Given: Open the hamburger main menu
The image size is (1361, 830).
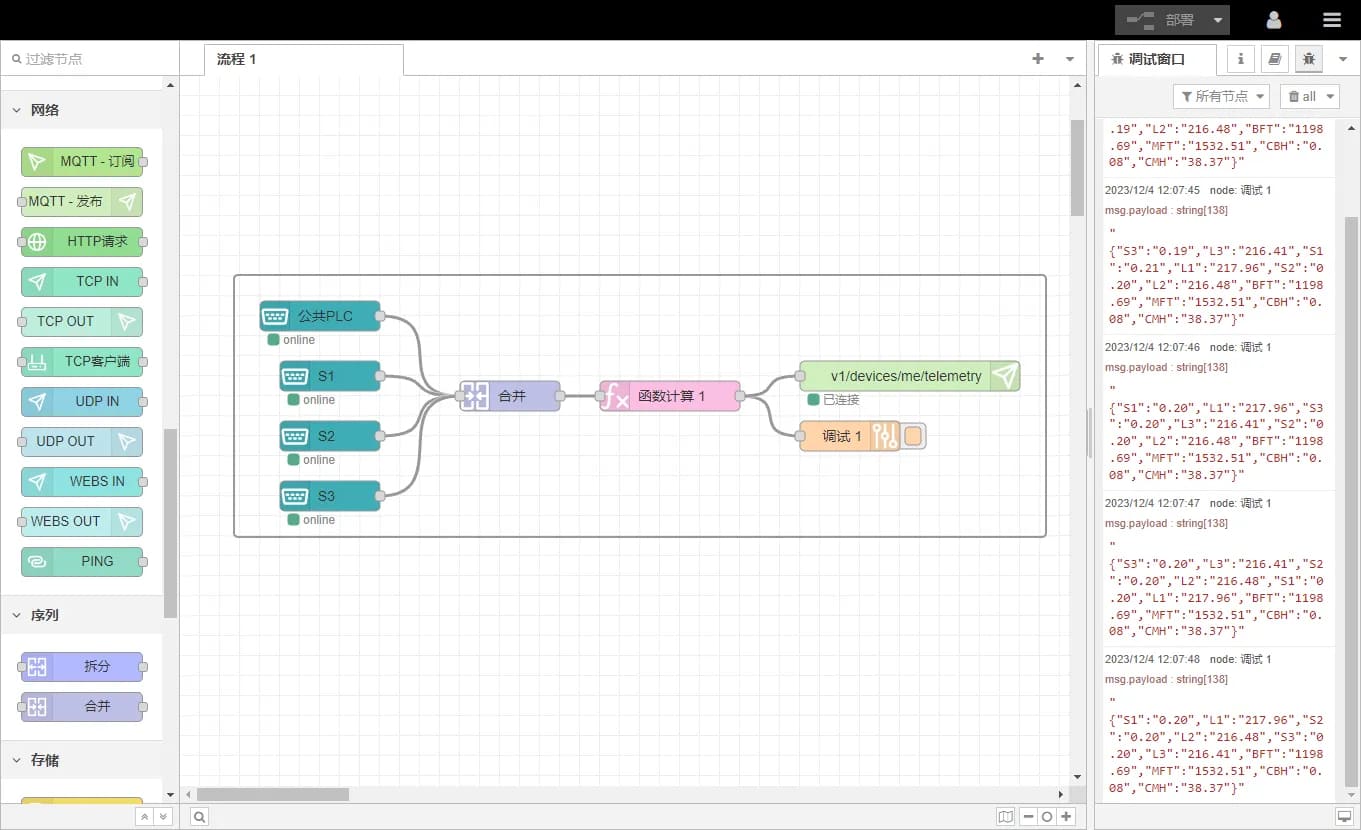Looking at the screenshot, I should click(x=1331, y=20).
